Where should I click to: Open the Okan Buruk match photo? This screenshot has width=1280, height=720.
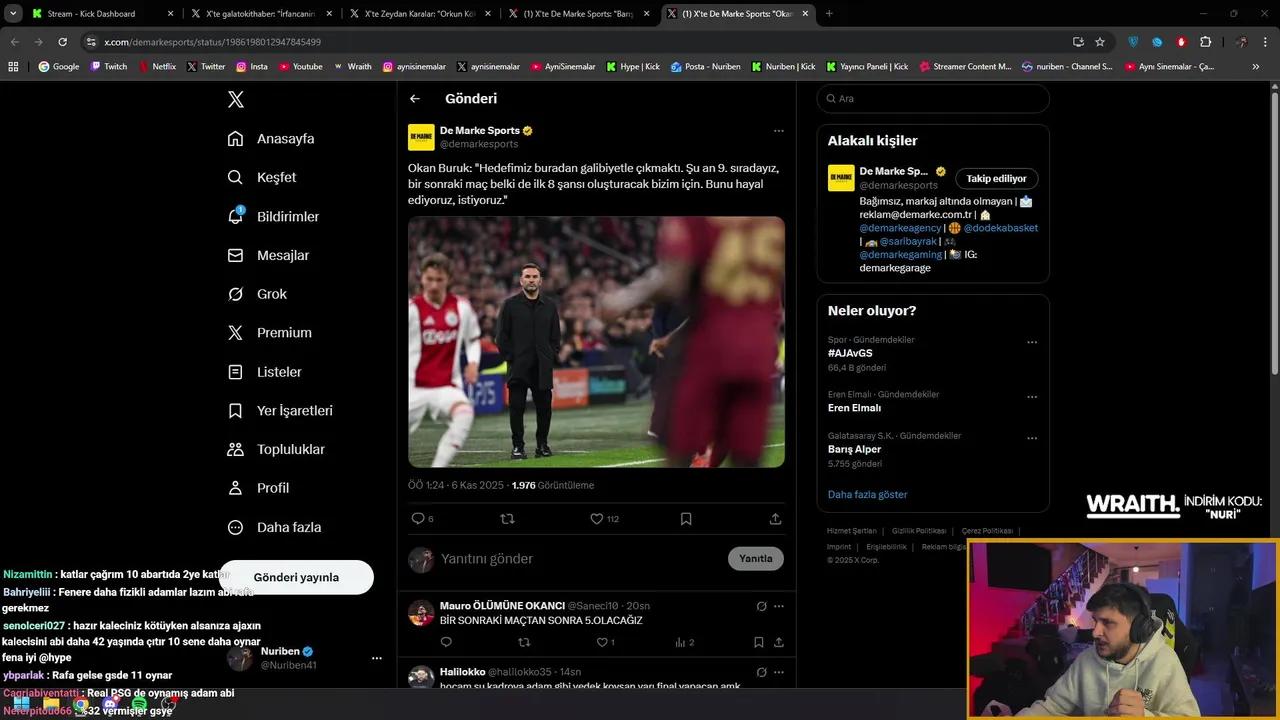pos(596,342)
